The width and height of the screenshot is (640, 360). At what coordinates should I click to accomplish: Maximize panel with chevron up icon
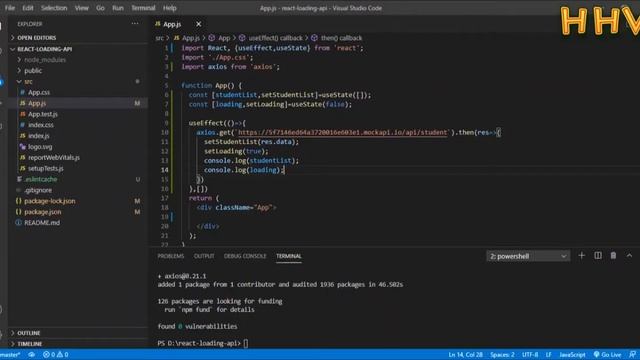(629, 256)
